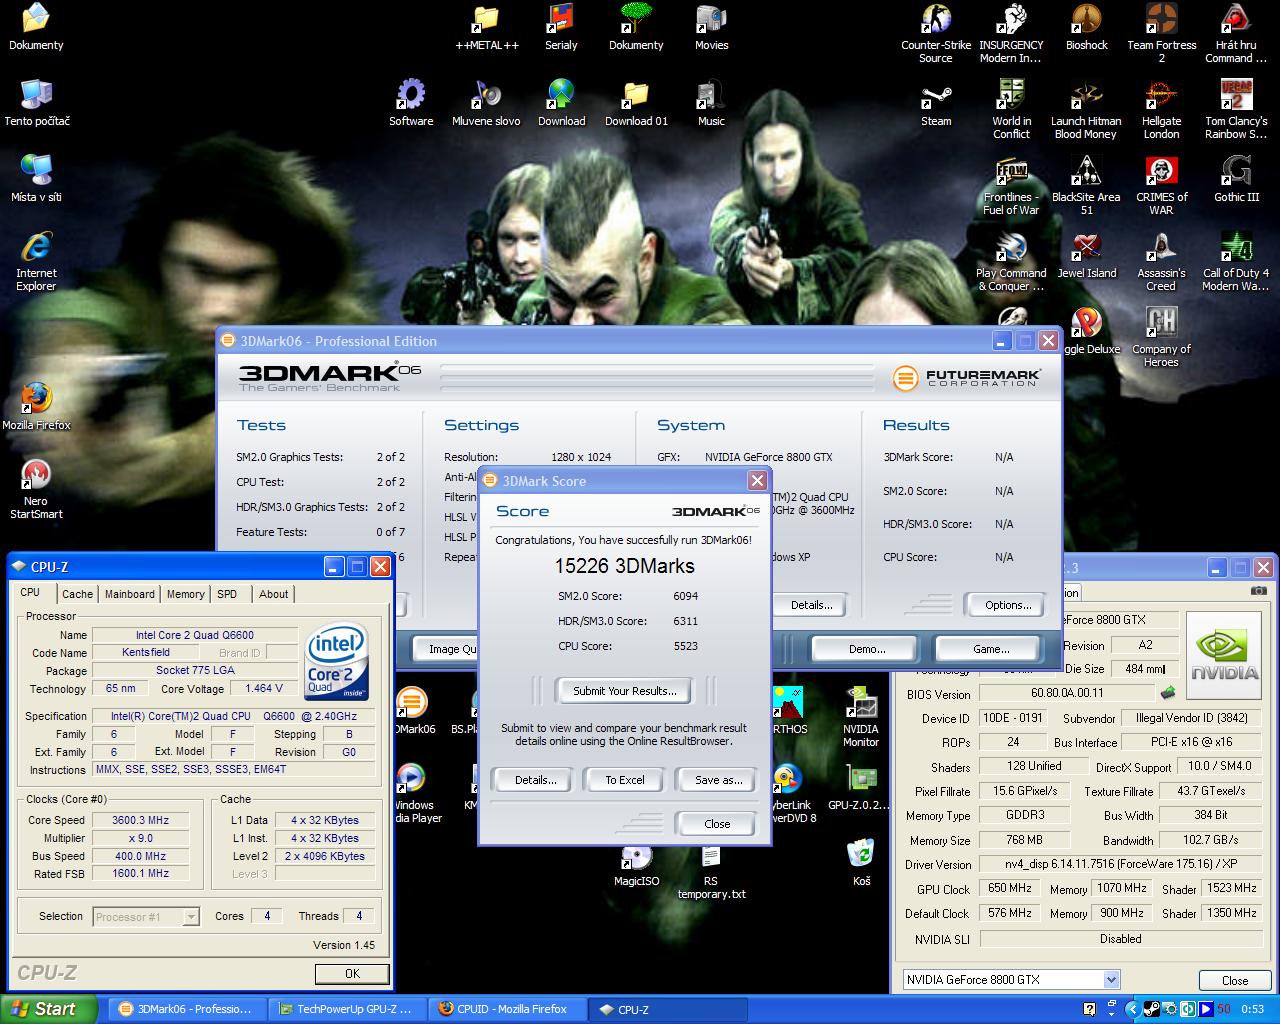Expand the NVIDIA GeForce 8800 GTX dropdown

pyautogui.click(x=1111, y=980)
